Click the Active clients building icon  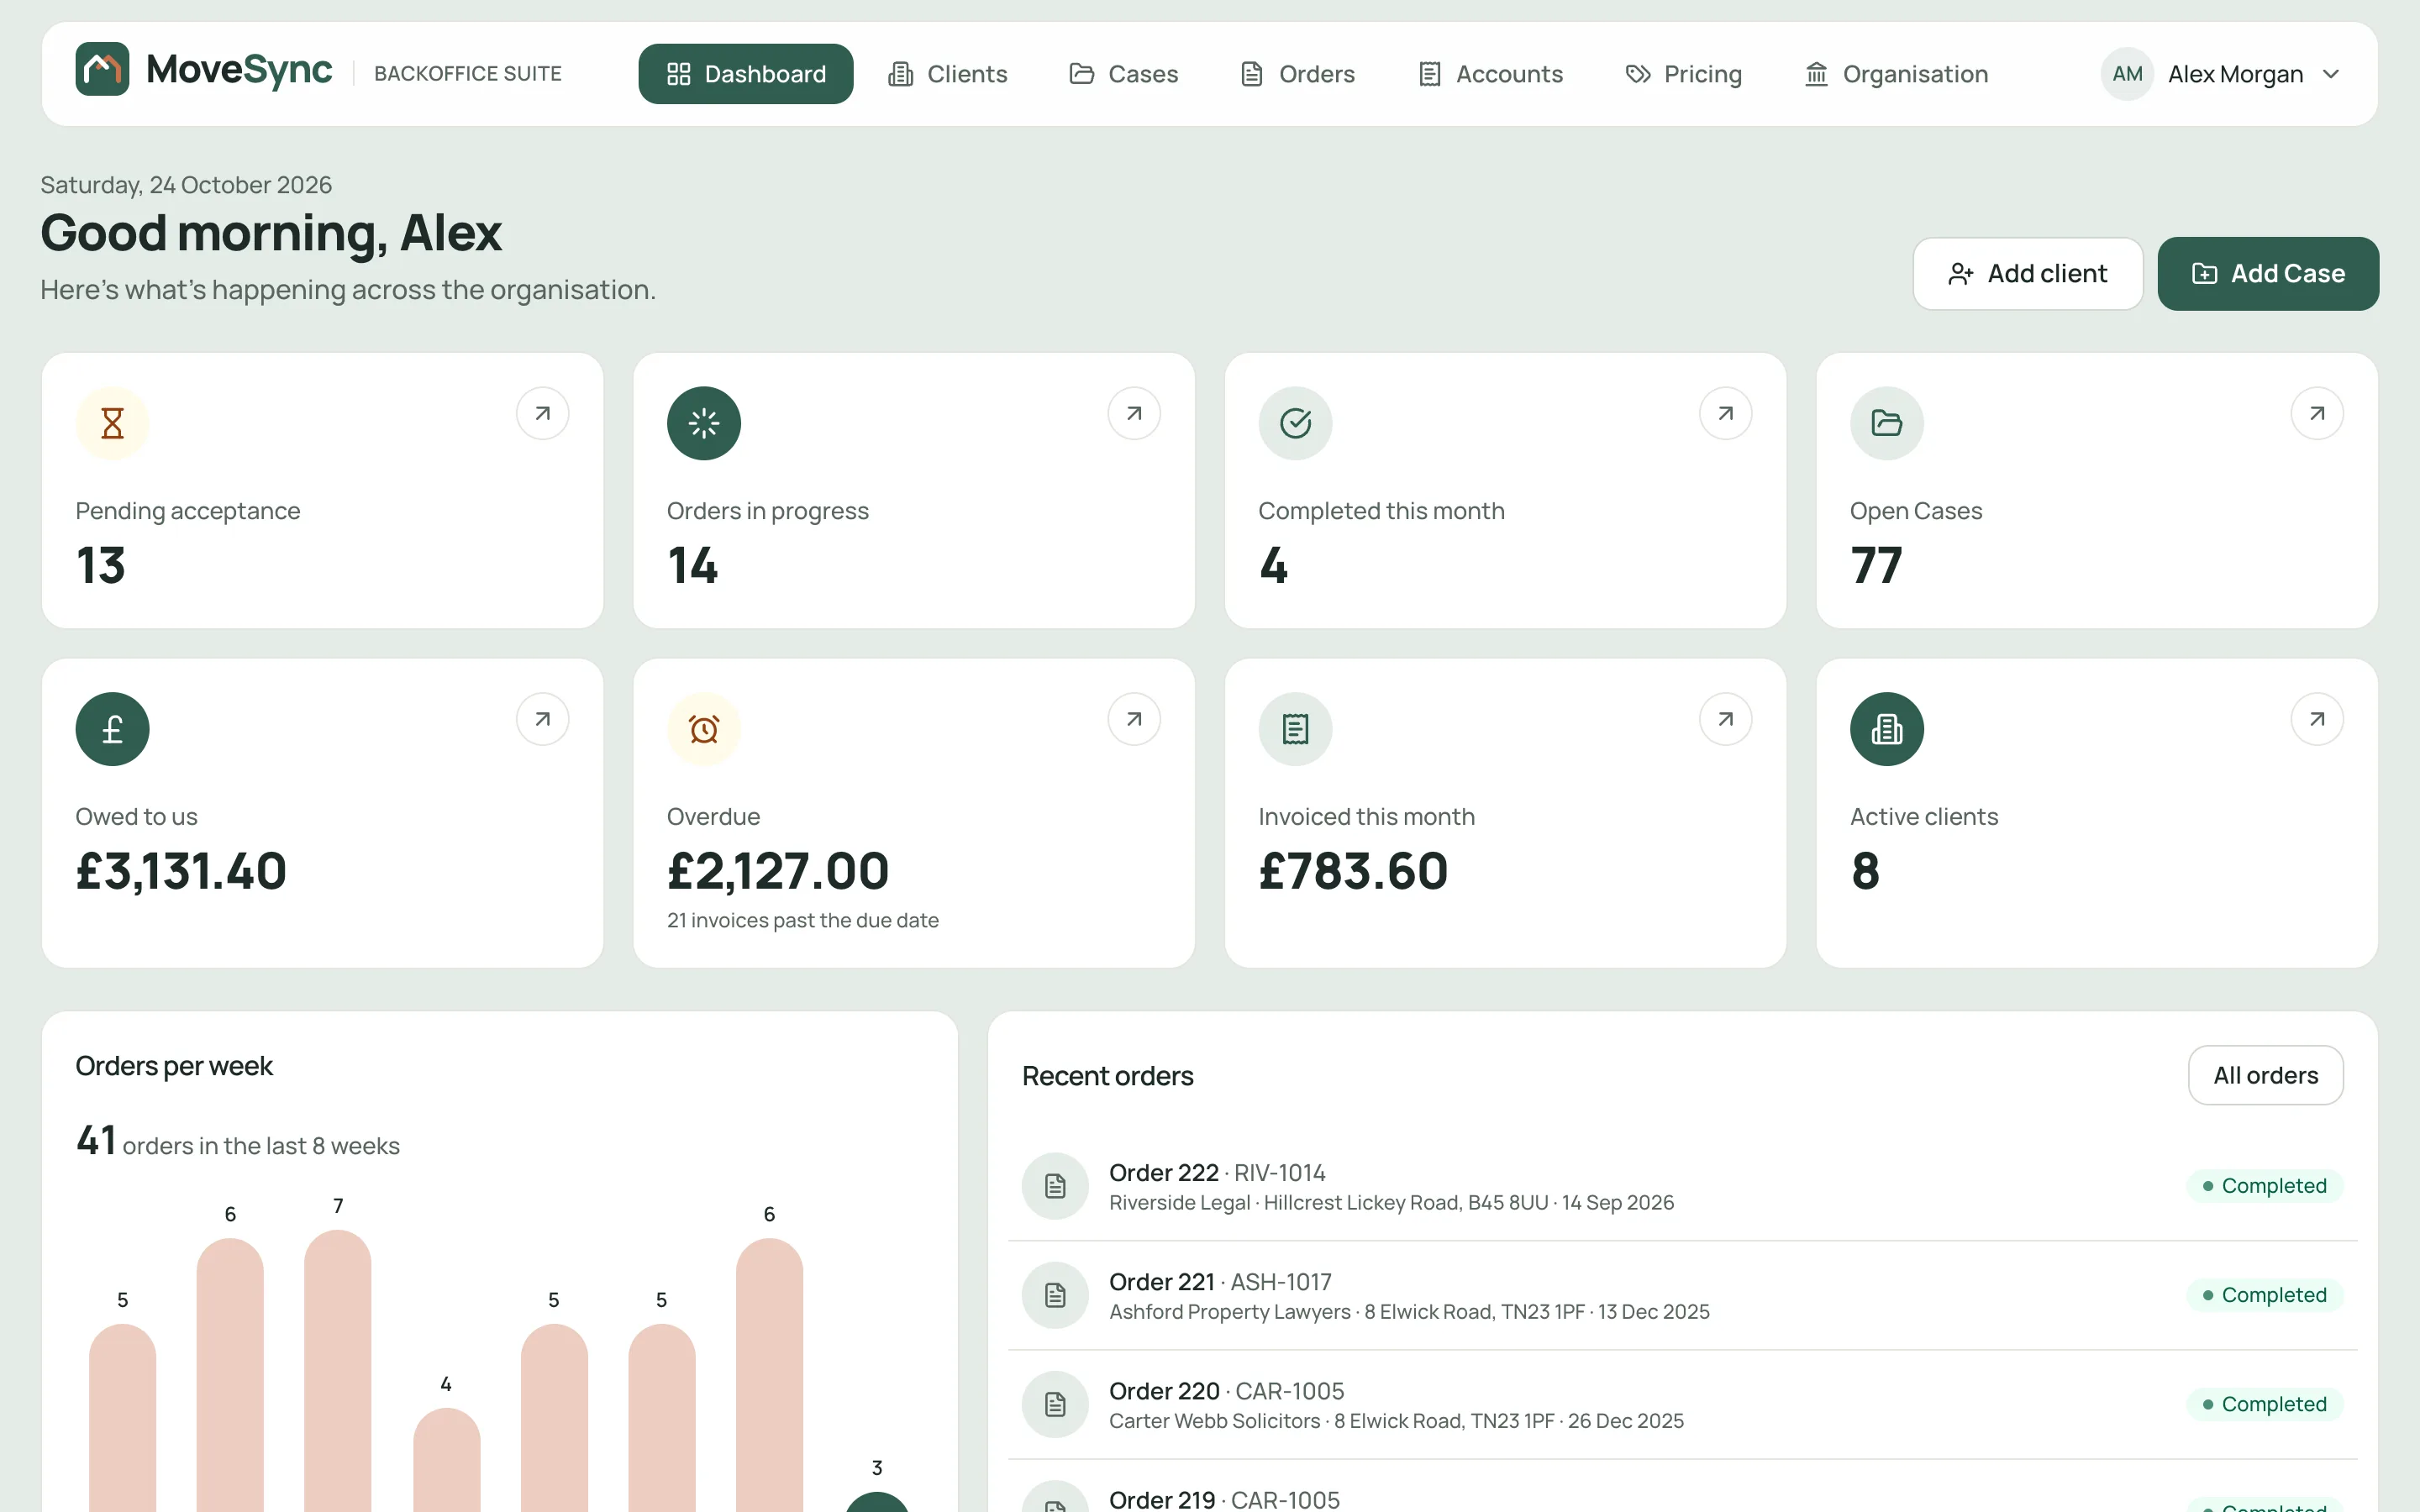coord(1887,729)
